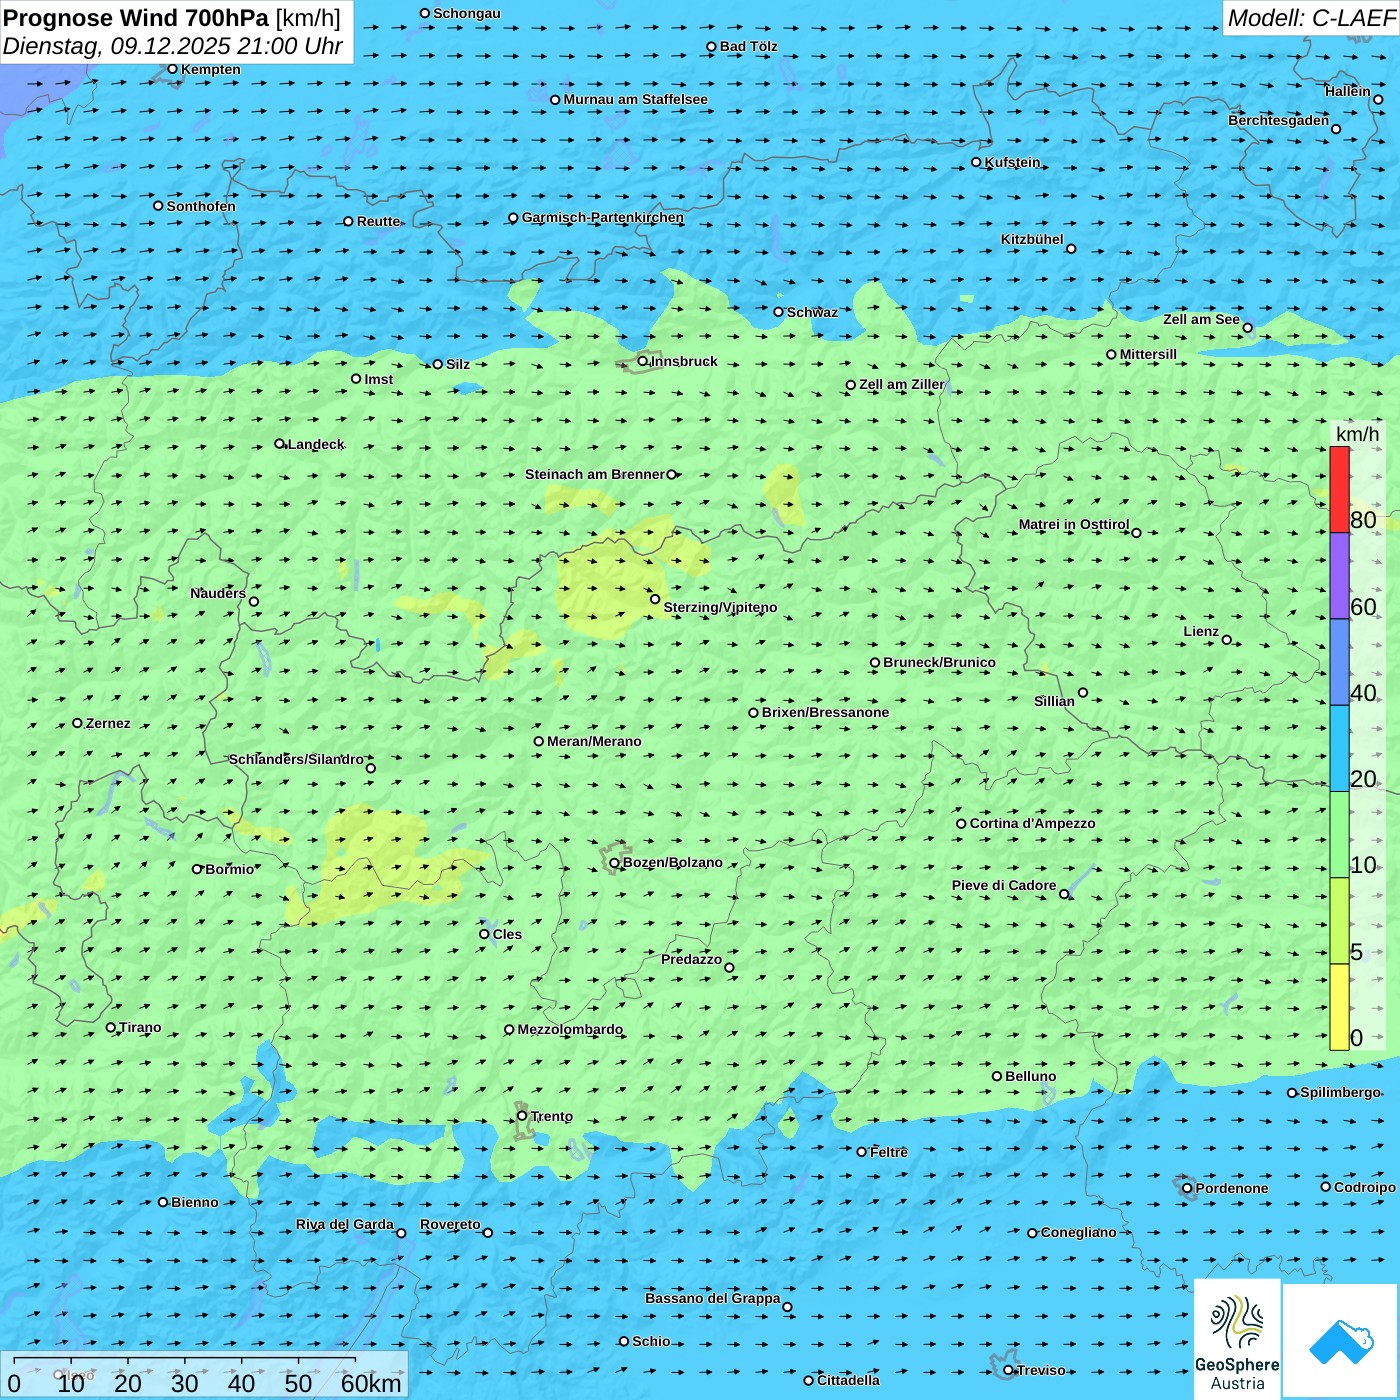Select the Bozen/Bolzano city marker

[x=614, y=863]
